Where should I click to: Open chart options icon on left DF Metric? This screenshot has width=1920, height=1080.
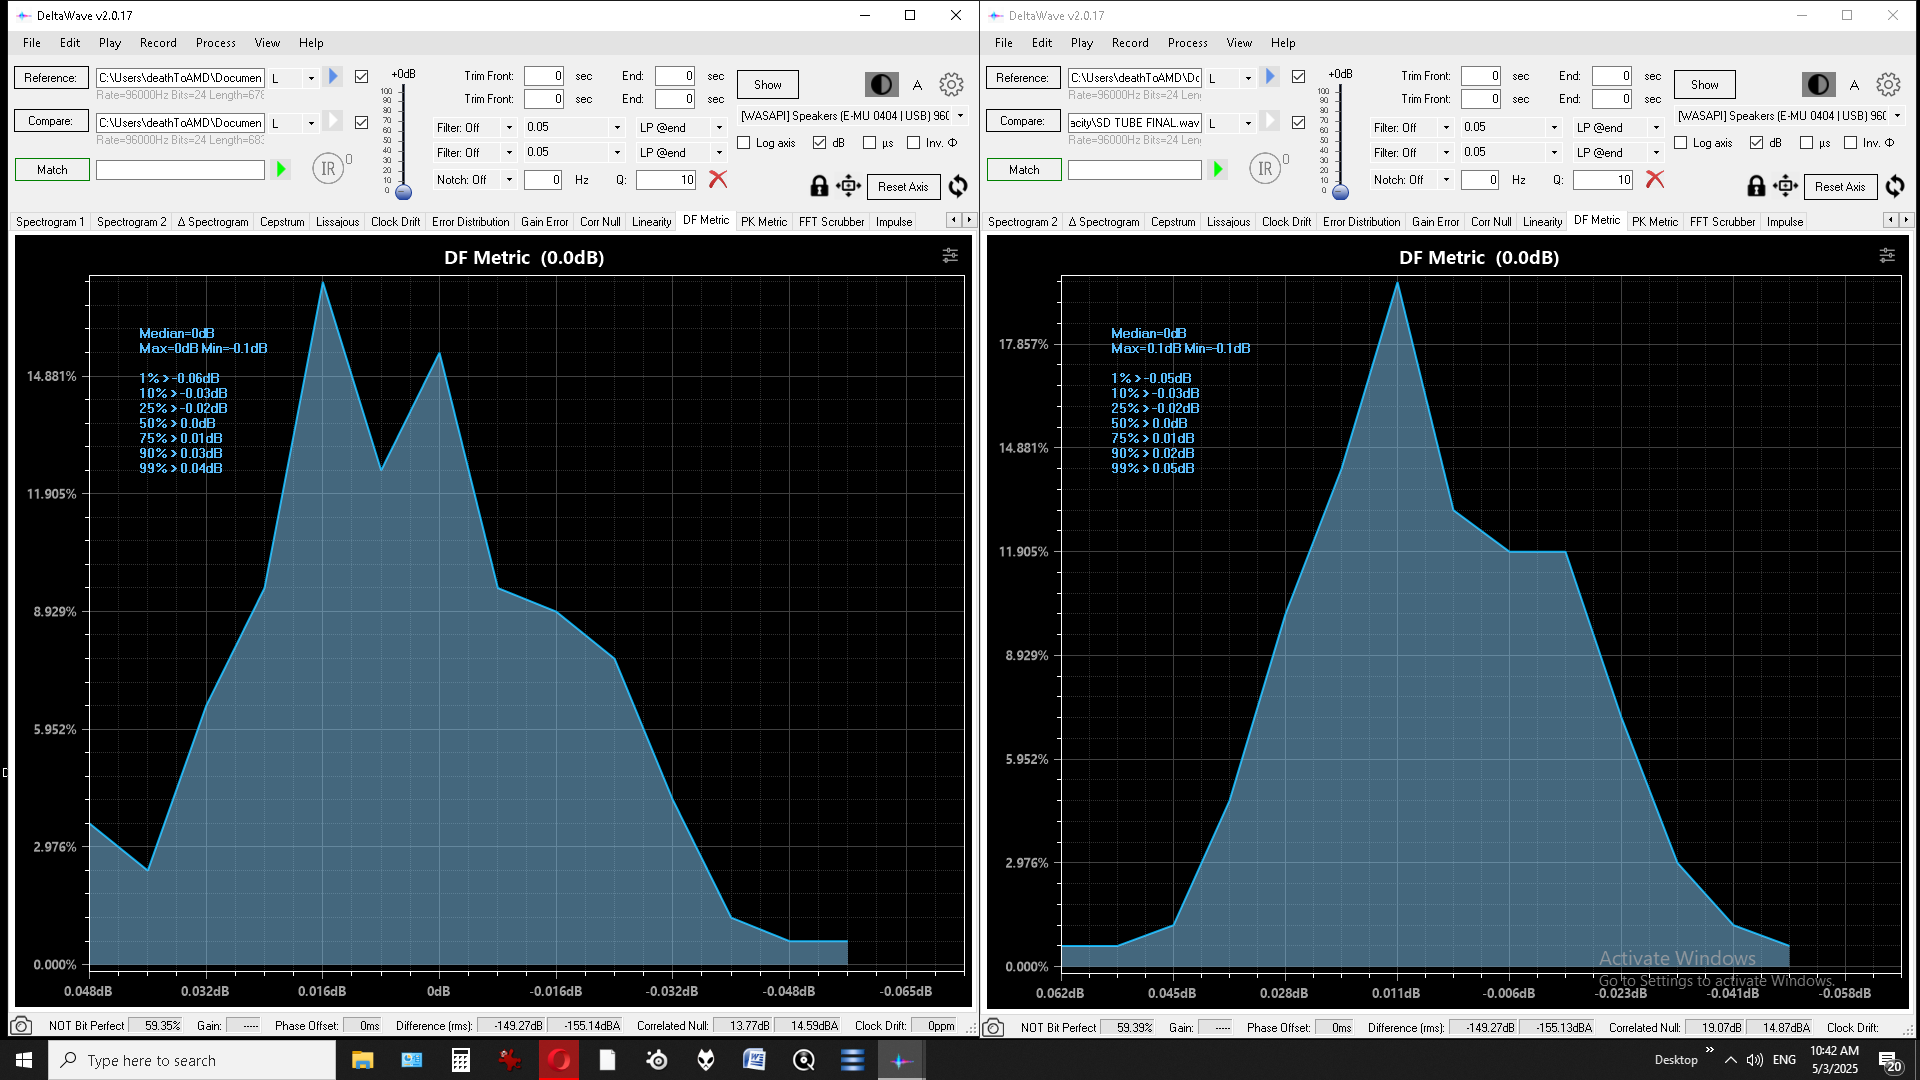[950, 256]
